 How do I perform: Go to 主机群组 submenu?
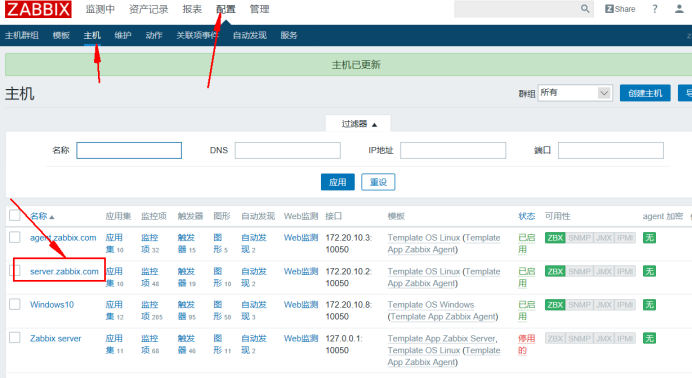click(22, 35)
